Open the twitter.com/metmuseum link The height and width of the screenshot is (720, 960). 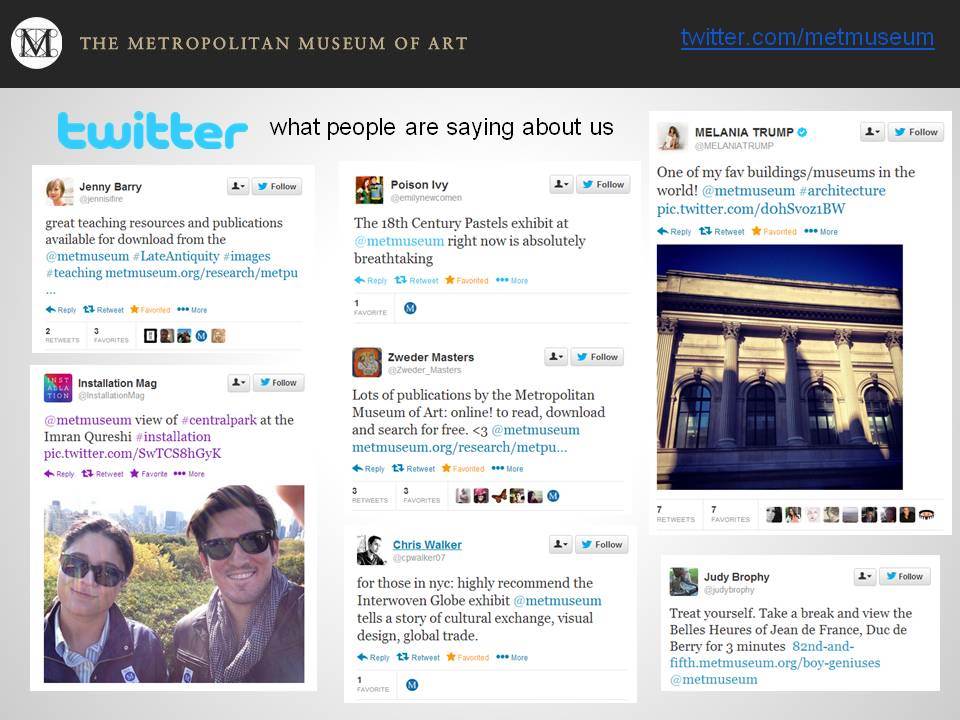tap(808, 37)
